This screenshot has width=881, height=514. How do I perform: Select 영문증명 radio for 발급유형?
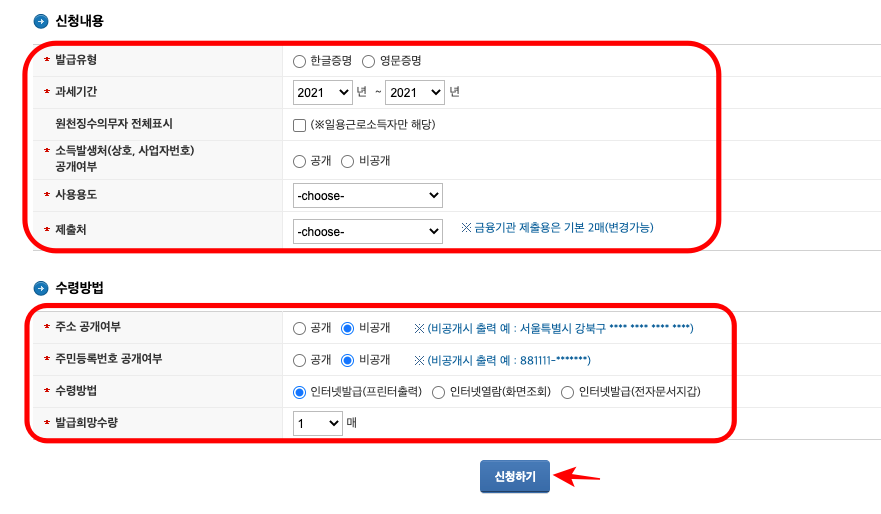369,61
